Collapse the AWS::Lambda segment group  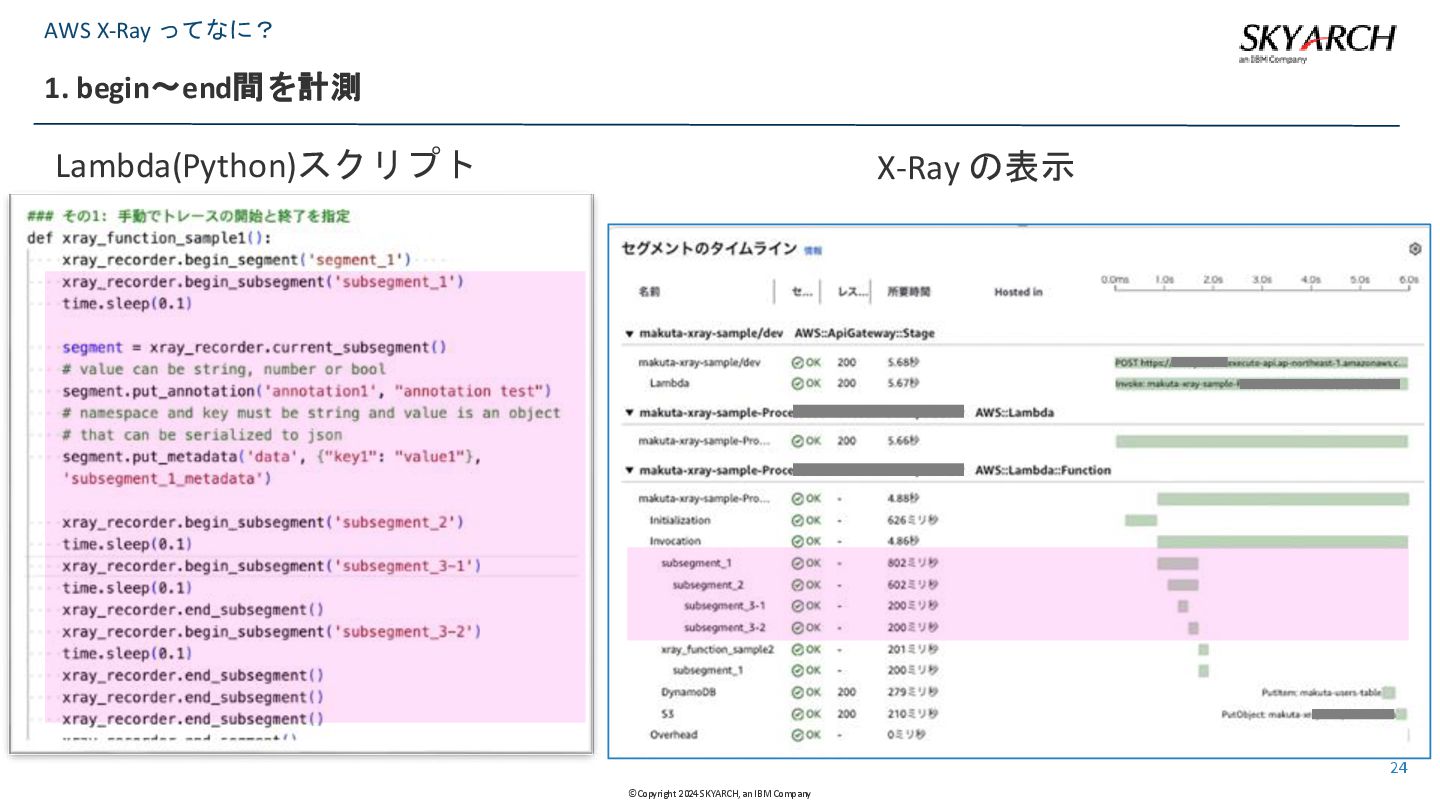pos(629,412)
